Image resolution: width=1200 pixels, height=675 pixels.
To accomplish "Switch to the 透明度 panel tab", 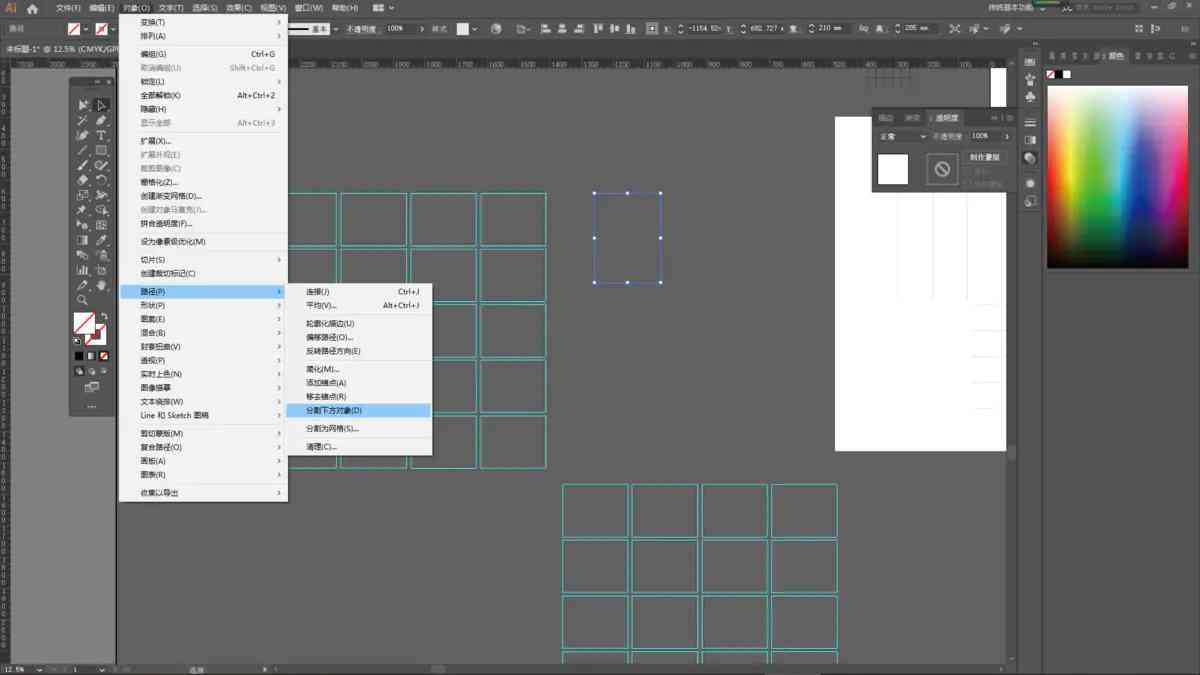I will (945, 118).
